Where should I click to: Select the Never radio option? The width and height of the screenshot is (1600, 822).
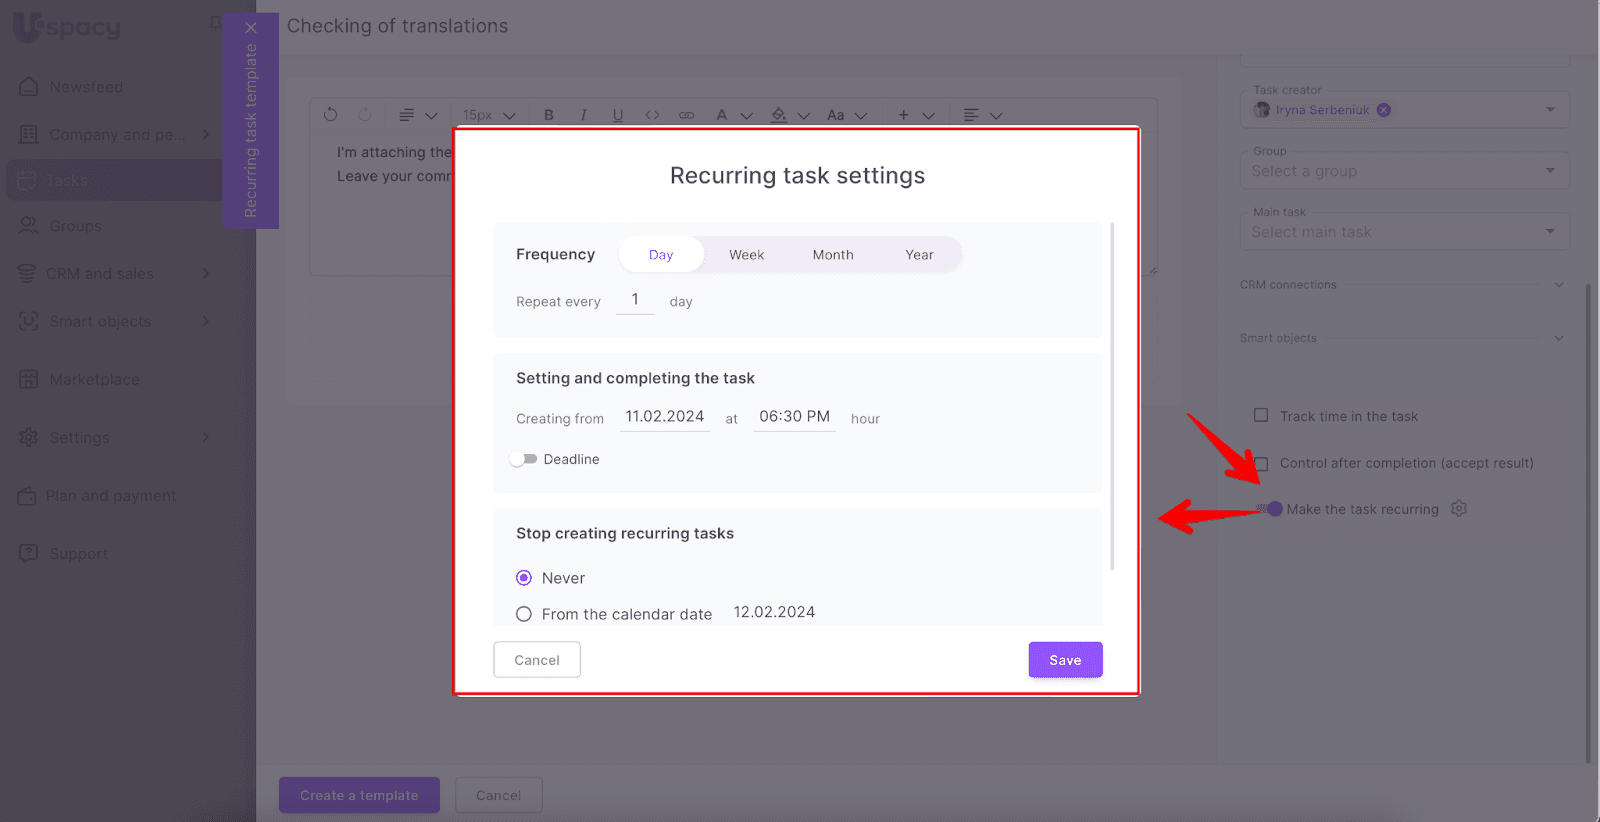tap(524, 578)
